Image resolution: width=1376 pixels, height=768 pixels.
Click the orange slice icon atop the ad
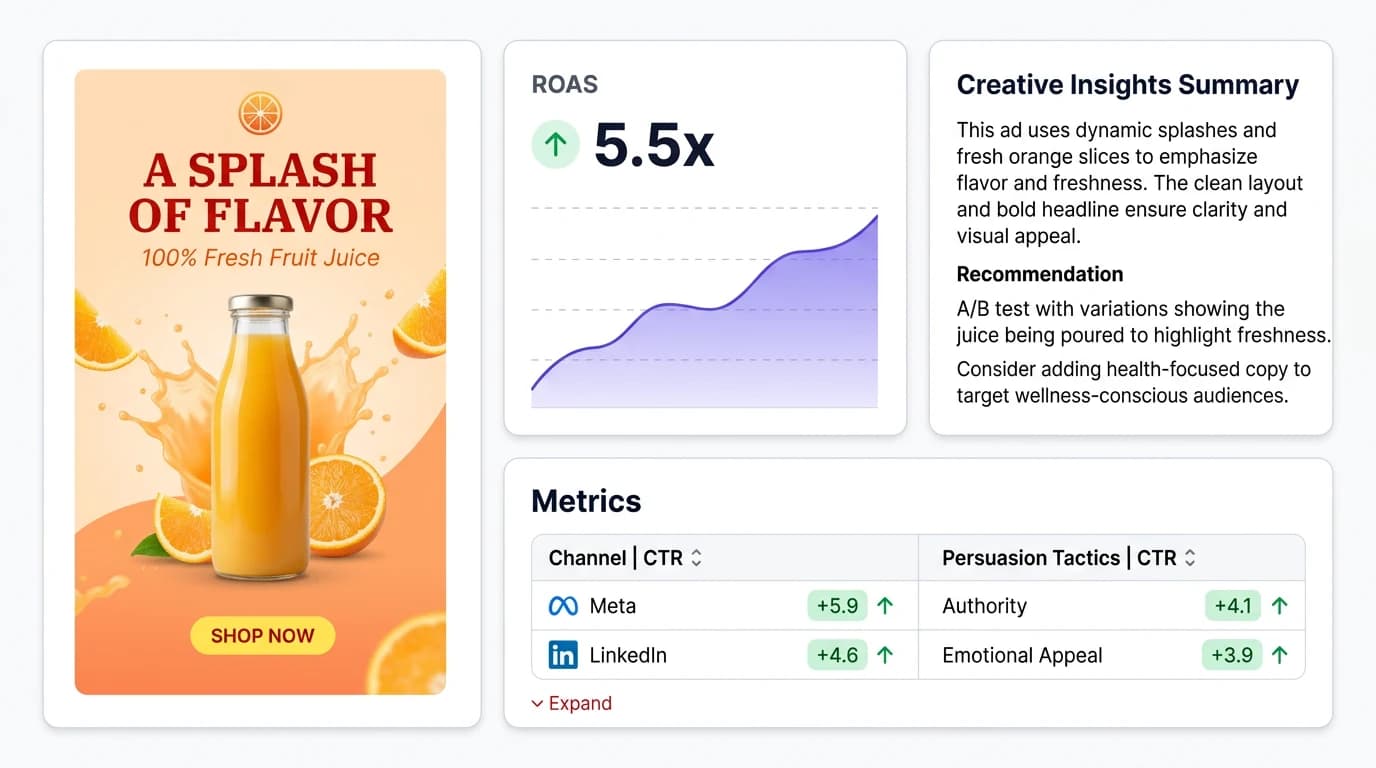click(x=262, y=112)
